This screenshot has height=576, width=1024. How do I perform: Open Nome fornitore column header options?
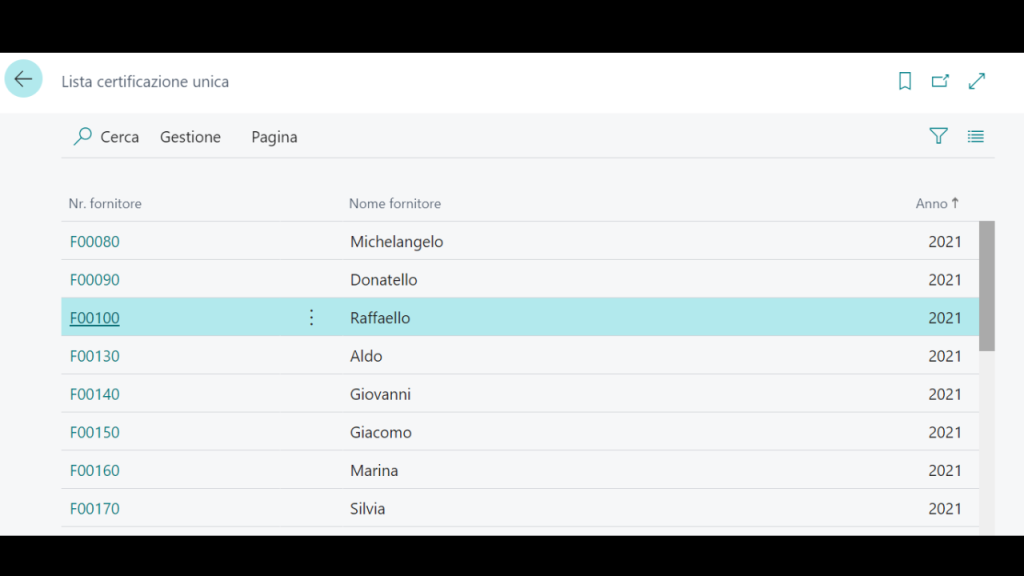click(395, 203)
